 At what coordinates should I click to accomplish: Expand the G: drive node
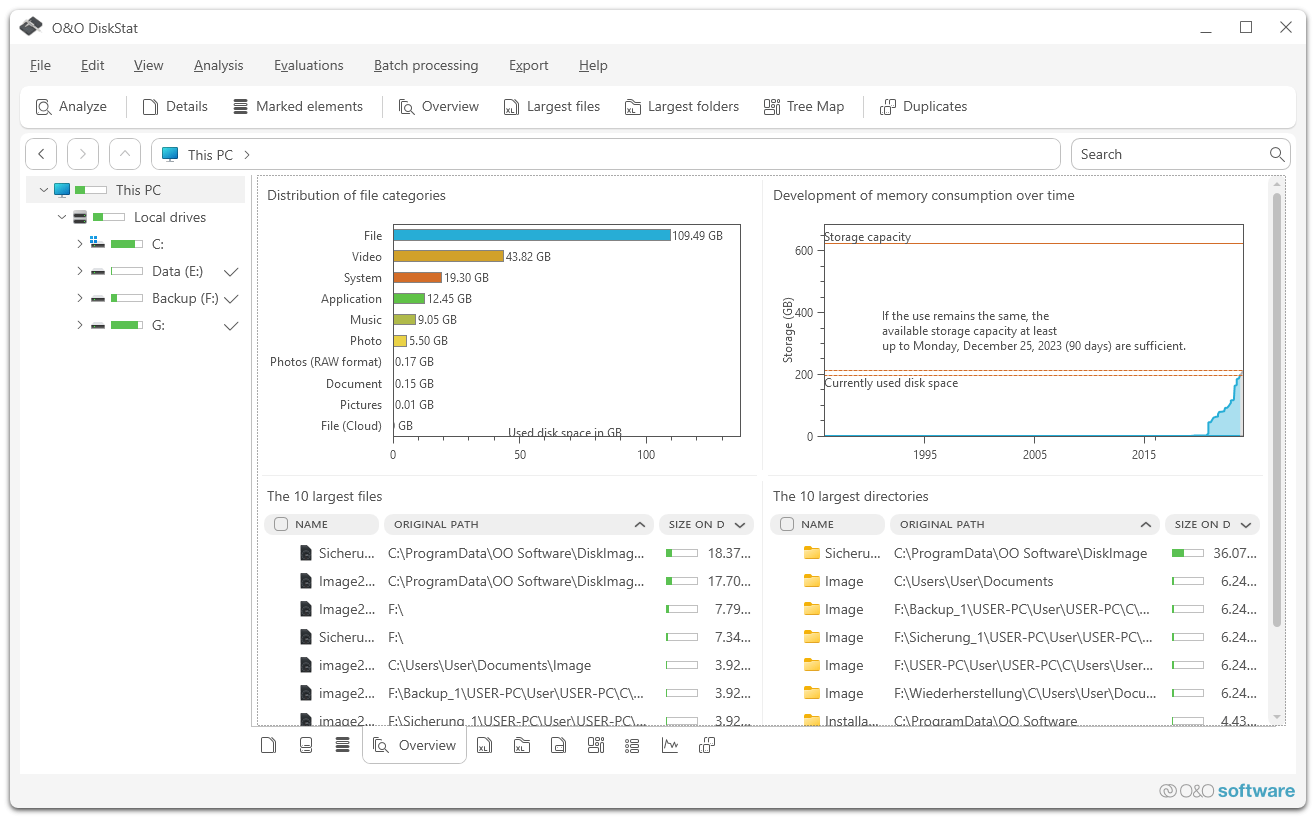(79, 325)
